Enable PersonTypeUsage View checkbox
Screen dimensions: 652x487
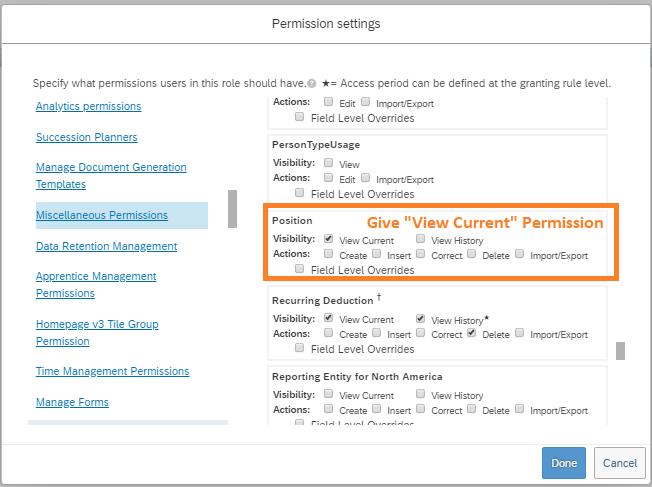[328, 162]
